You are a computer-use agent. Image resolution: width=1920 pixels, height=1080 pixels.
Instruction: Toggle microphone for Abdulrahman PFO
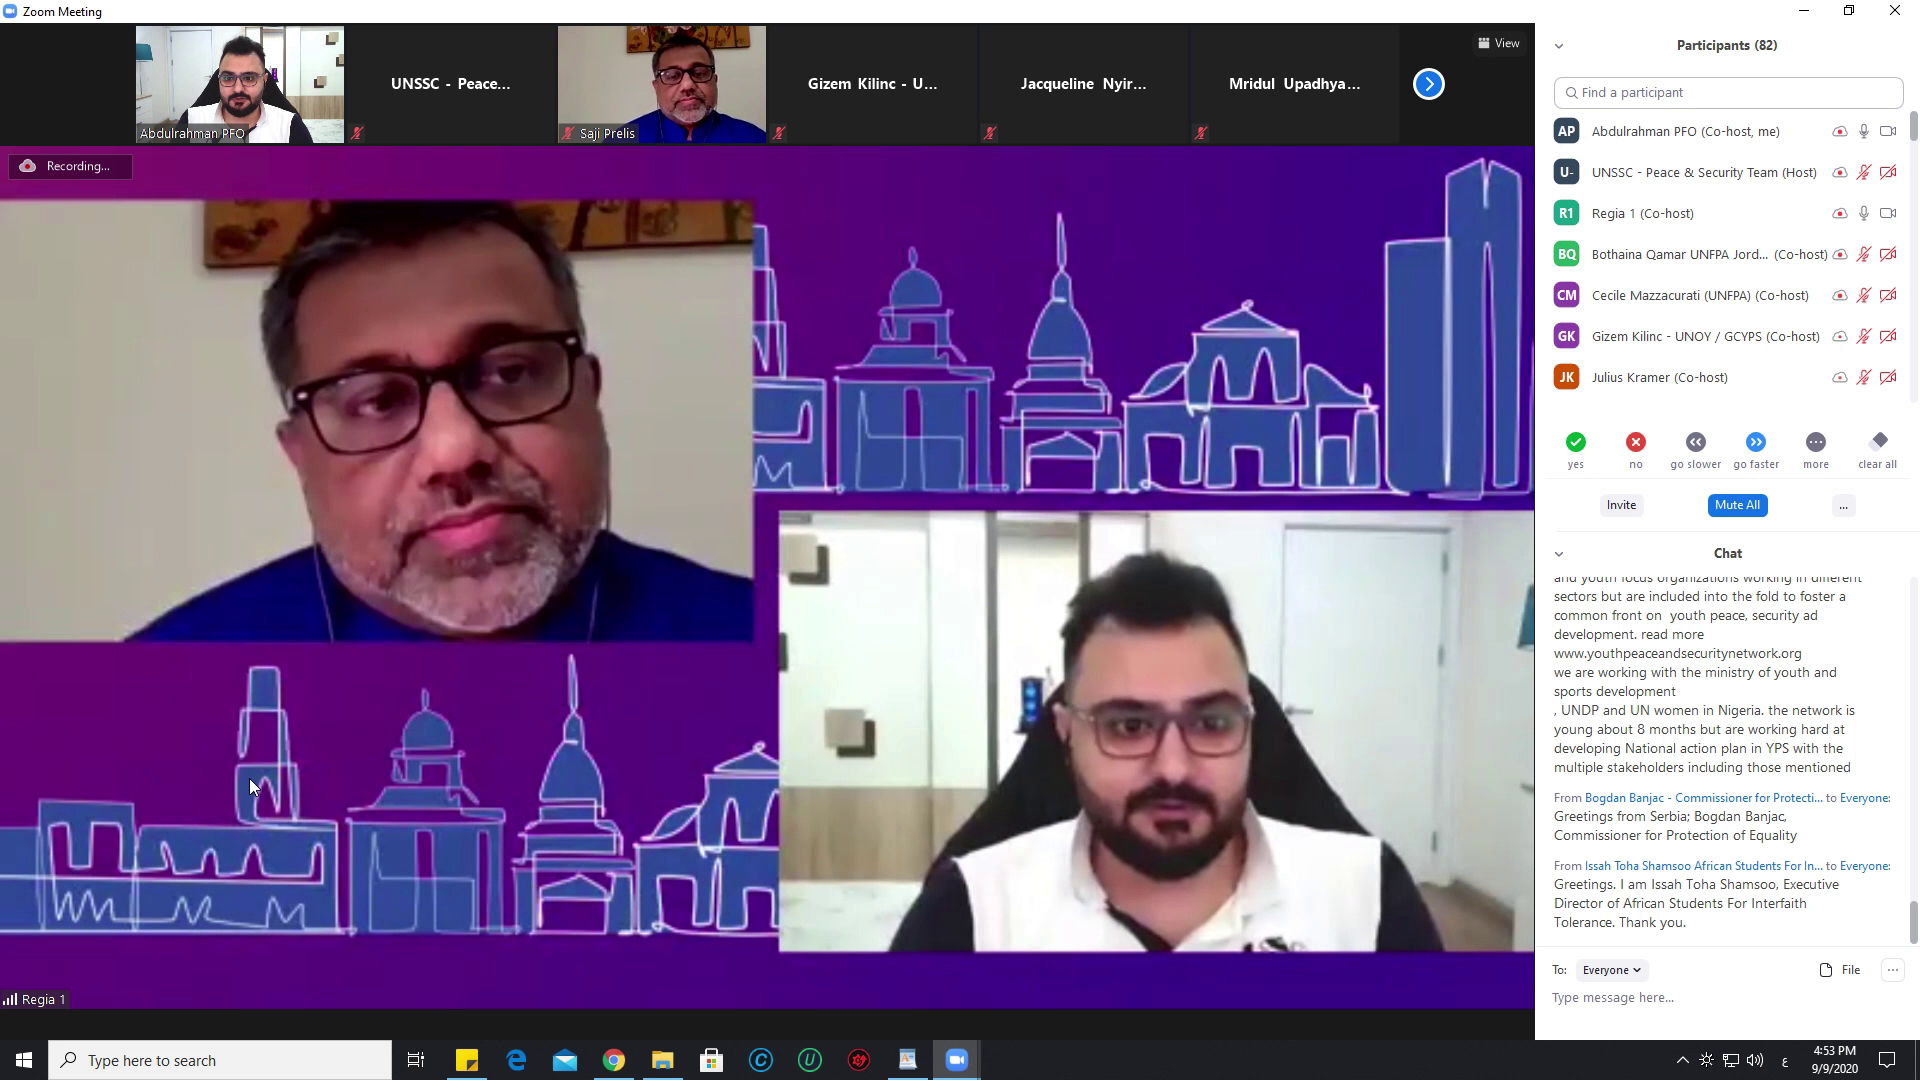1864,131
